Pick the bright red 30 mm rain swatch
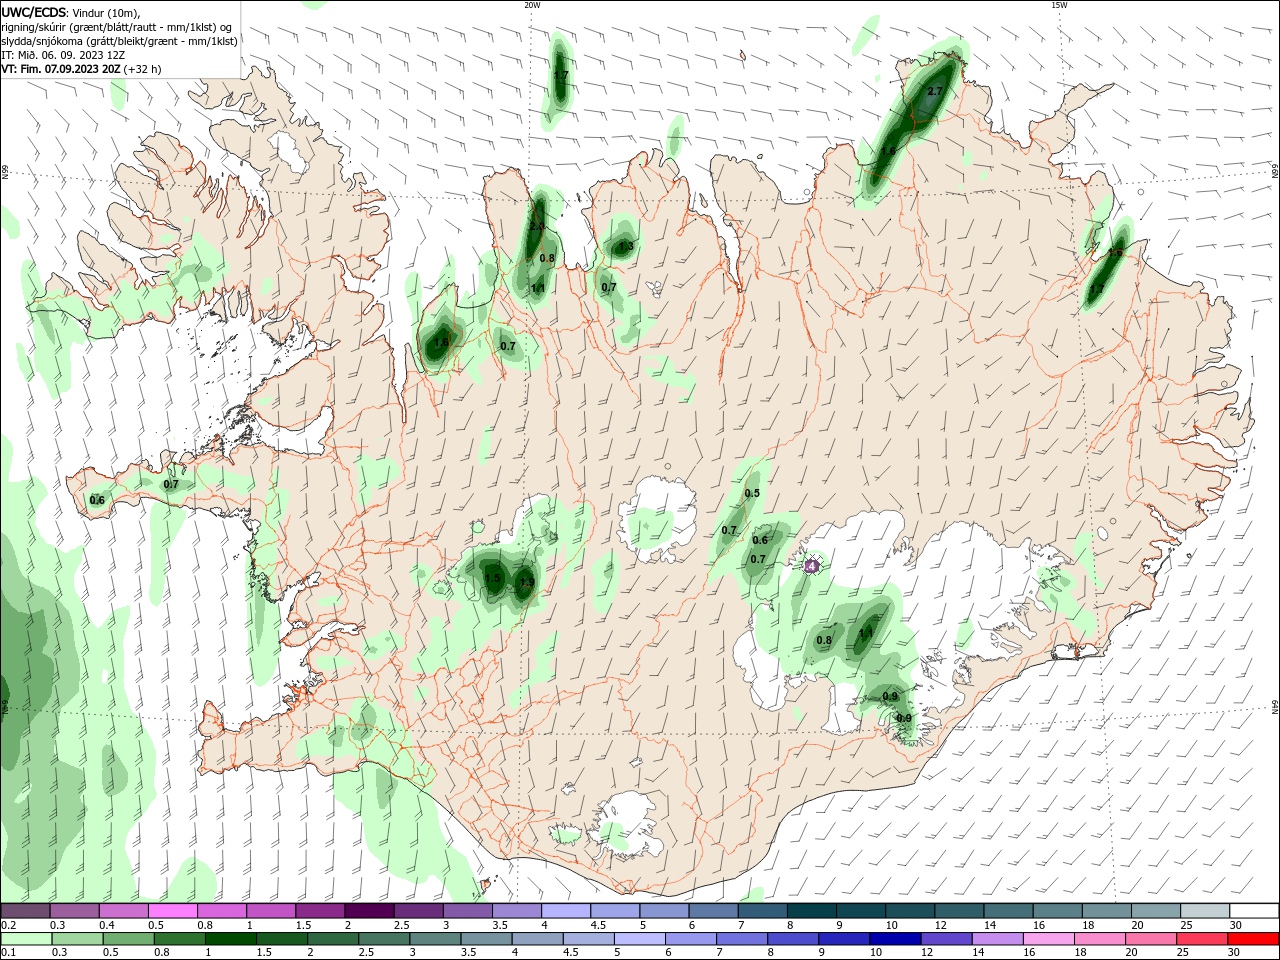Viewport: 1280px width, 960px height. click(x=1252, y=939)
